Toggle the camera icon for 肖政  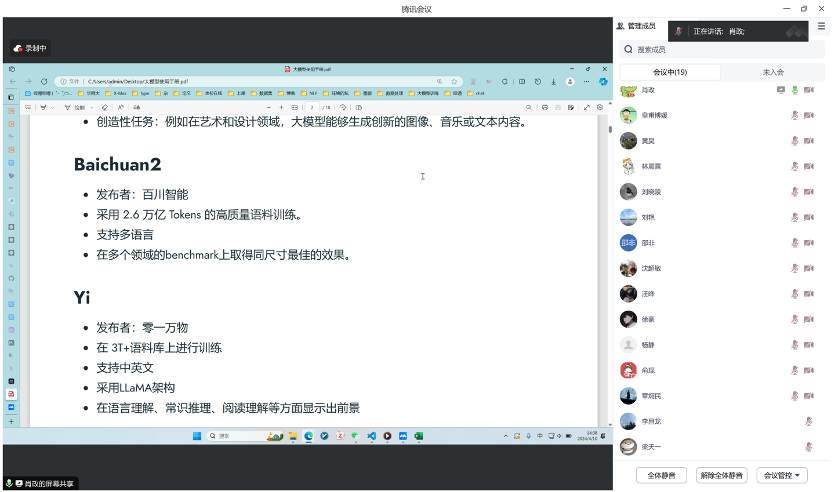click(x=809, y=90)
